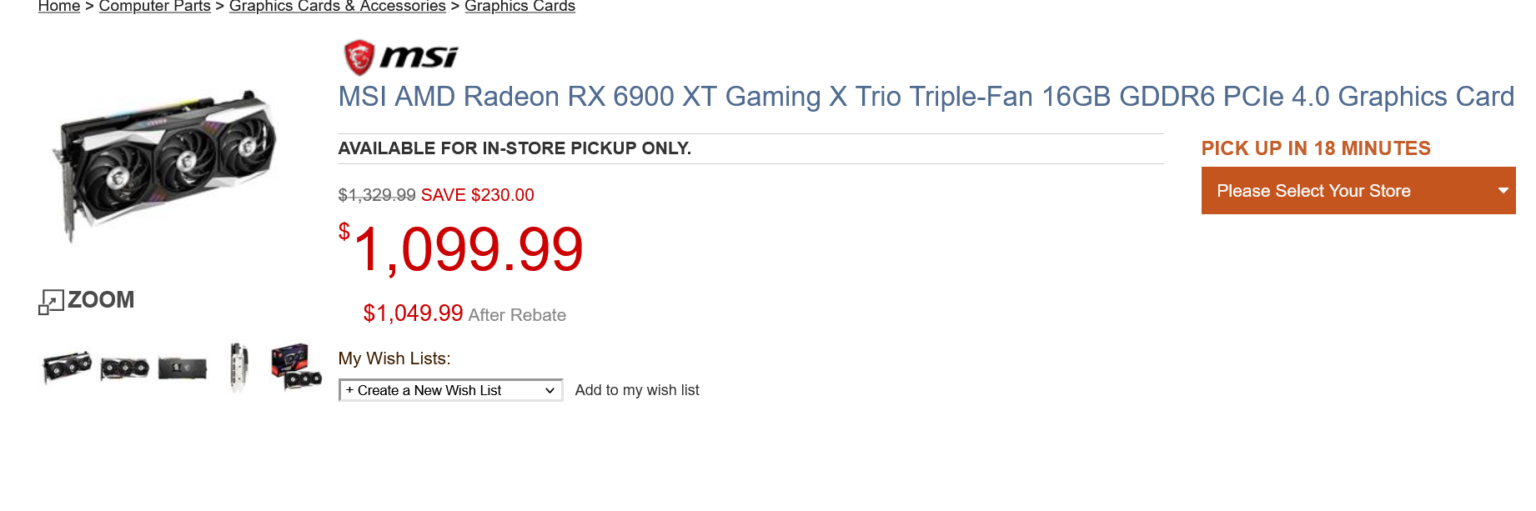Show the side profile thumbnail

pos(239,368)
